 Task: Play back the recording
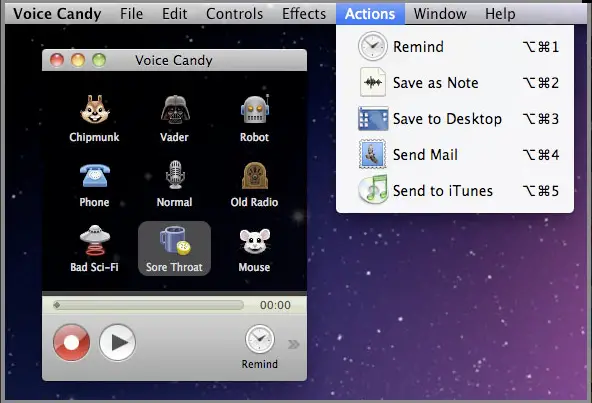[x=117, y=343]
